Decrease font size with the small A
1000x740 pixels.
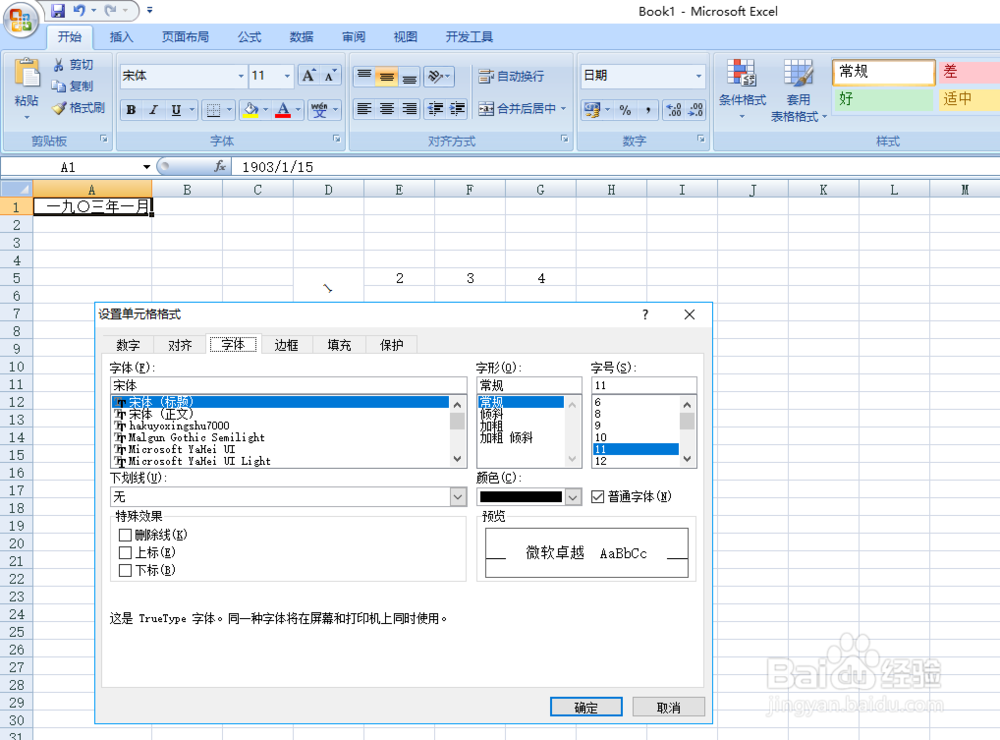coord(330,76)
